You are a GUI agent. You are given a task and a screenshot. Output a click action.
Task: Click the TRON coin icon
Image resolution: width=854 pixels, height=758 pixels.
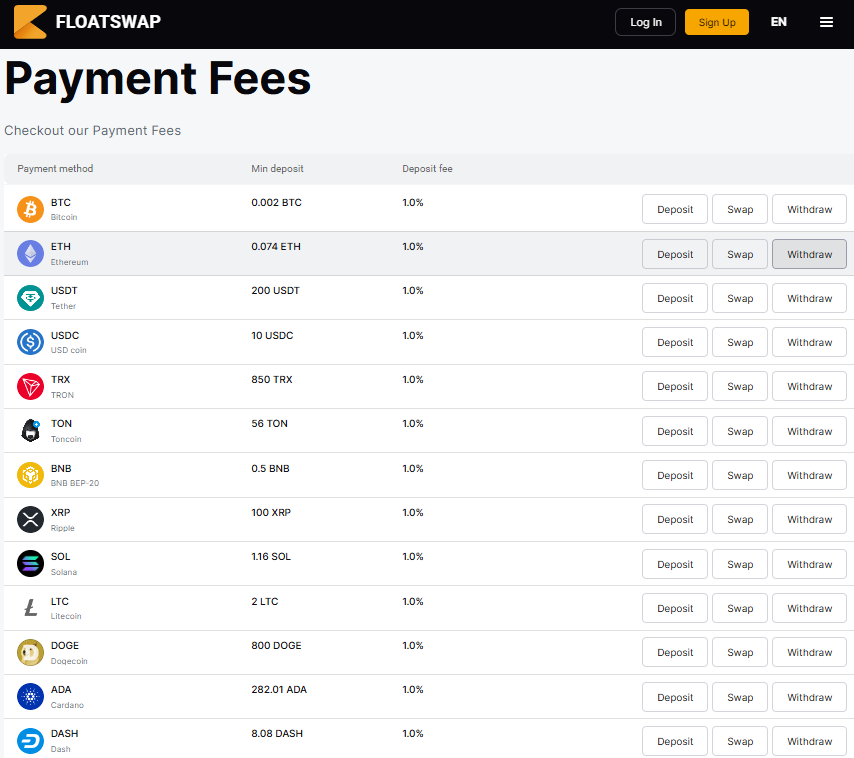pos(30,387)
